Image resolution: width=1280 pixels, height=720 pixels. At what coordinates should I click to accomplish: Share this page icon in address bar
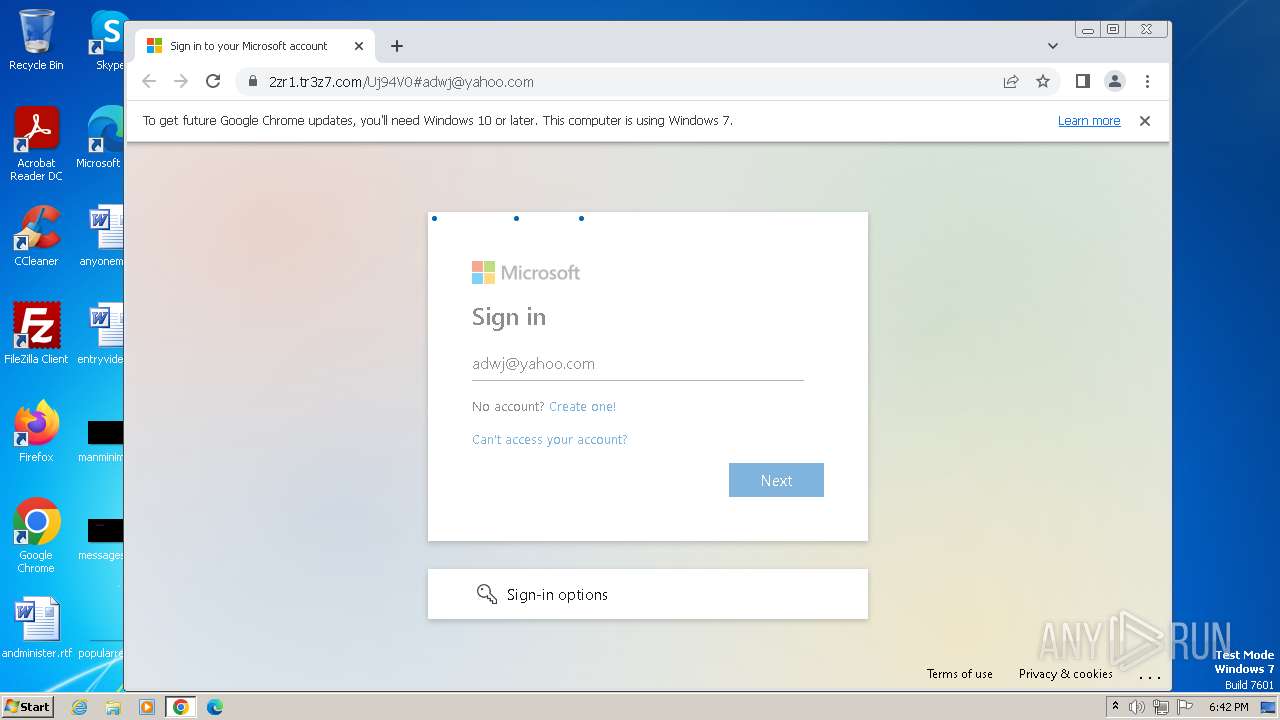coord(1011,81)
